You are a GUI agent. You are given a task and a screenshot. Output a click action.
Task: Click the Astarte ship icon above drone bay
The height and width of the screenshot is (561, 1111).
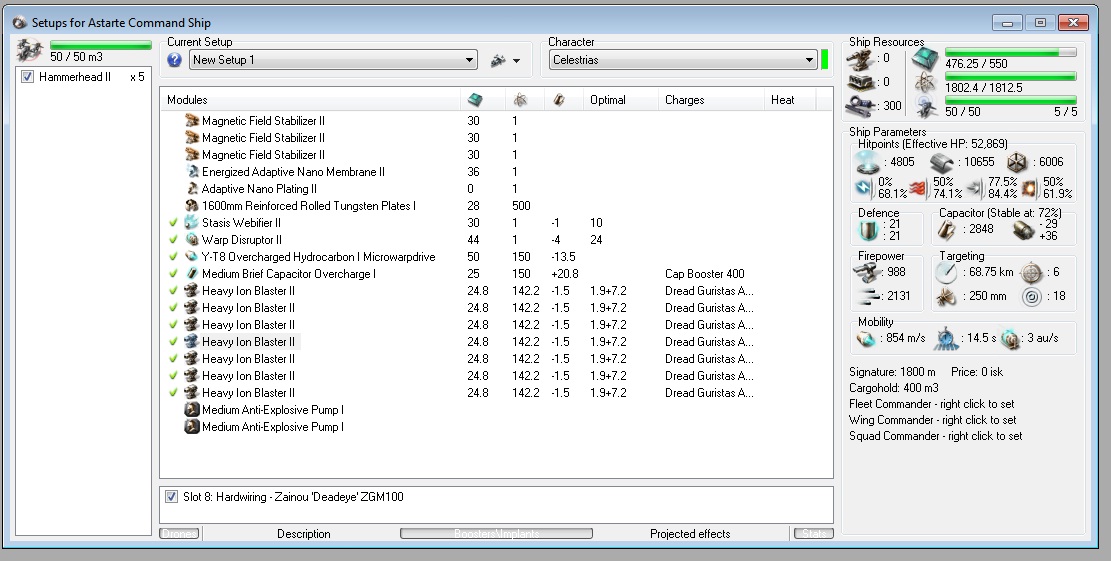coord(30,50)
